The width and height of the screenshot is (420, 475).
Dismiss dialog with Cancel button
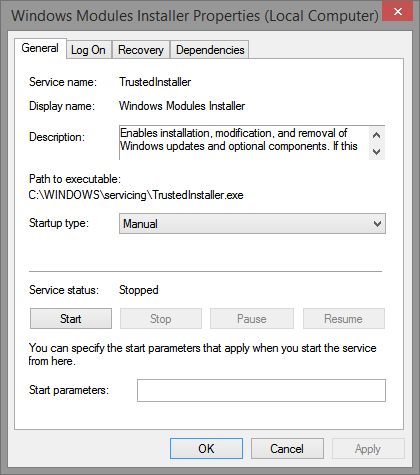point(287,449)
